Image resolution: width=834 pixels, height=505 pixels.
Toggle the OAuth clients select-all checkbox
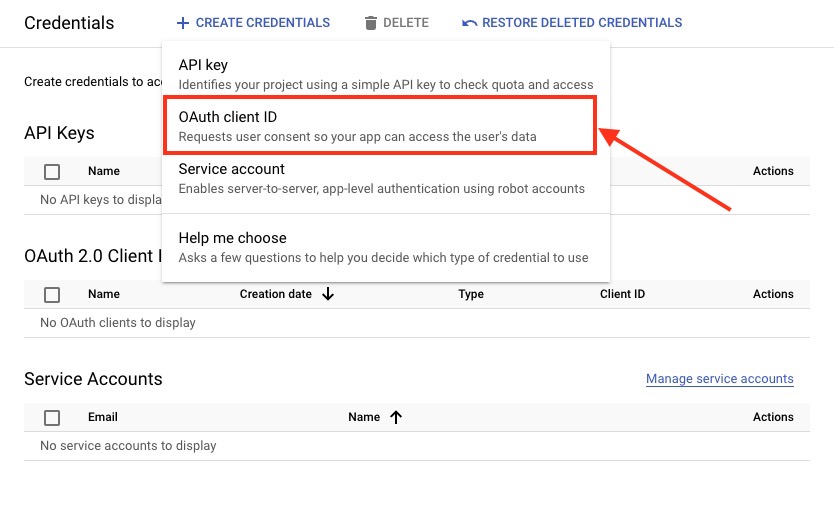[x=52, y=295]
